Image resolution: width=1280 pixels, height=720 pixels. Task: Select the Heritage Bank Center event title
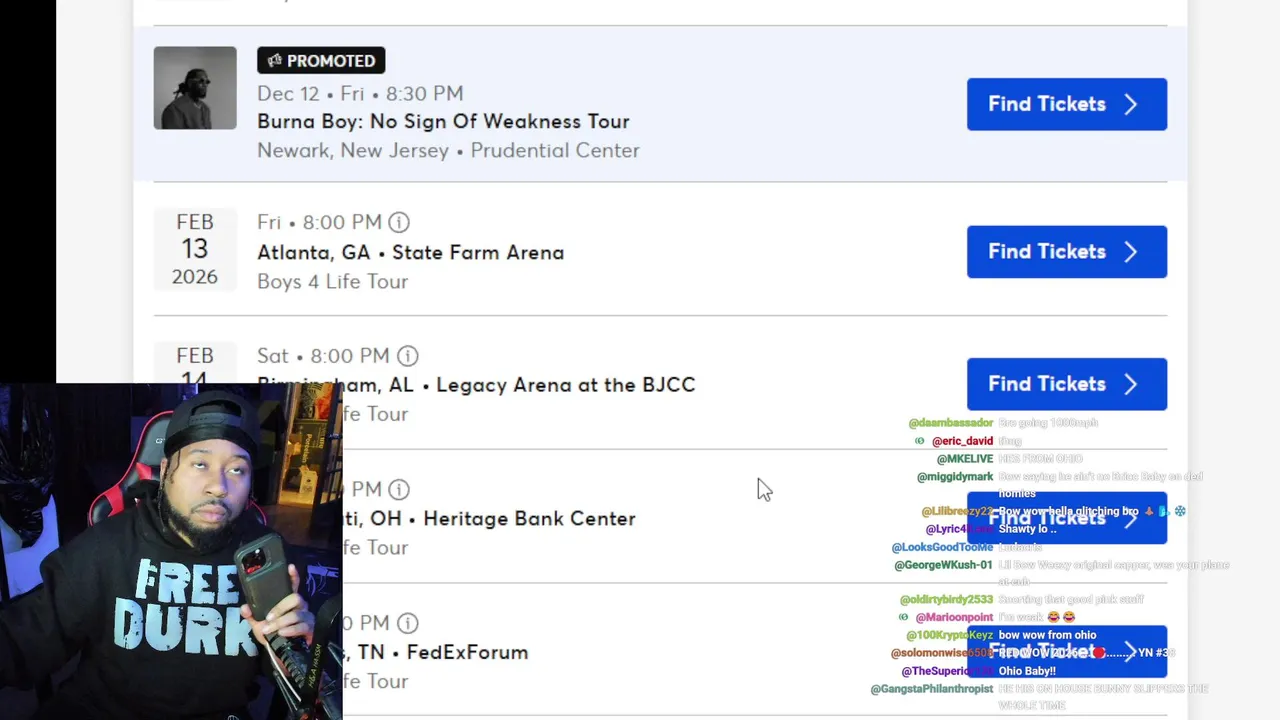click(x=528, y=519)
